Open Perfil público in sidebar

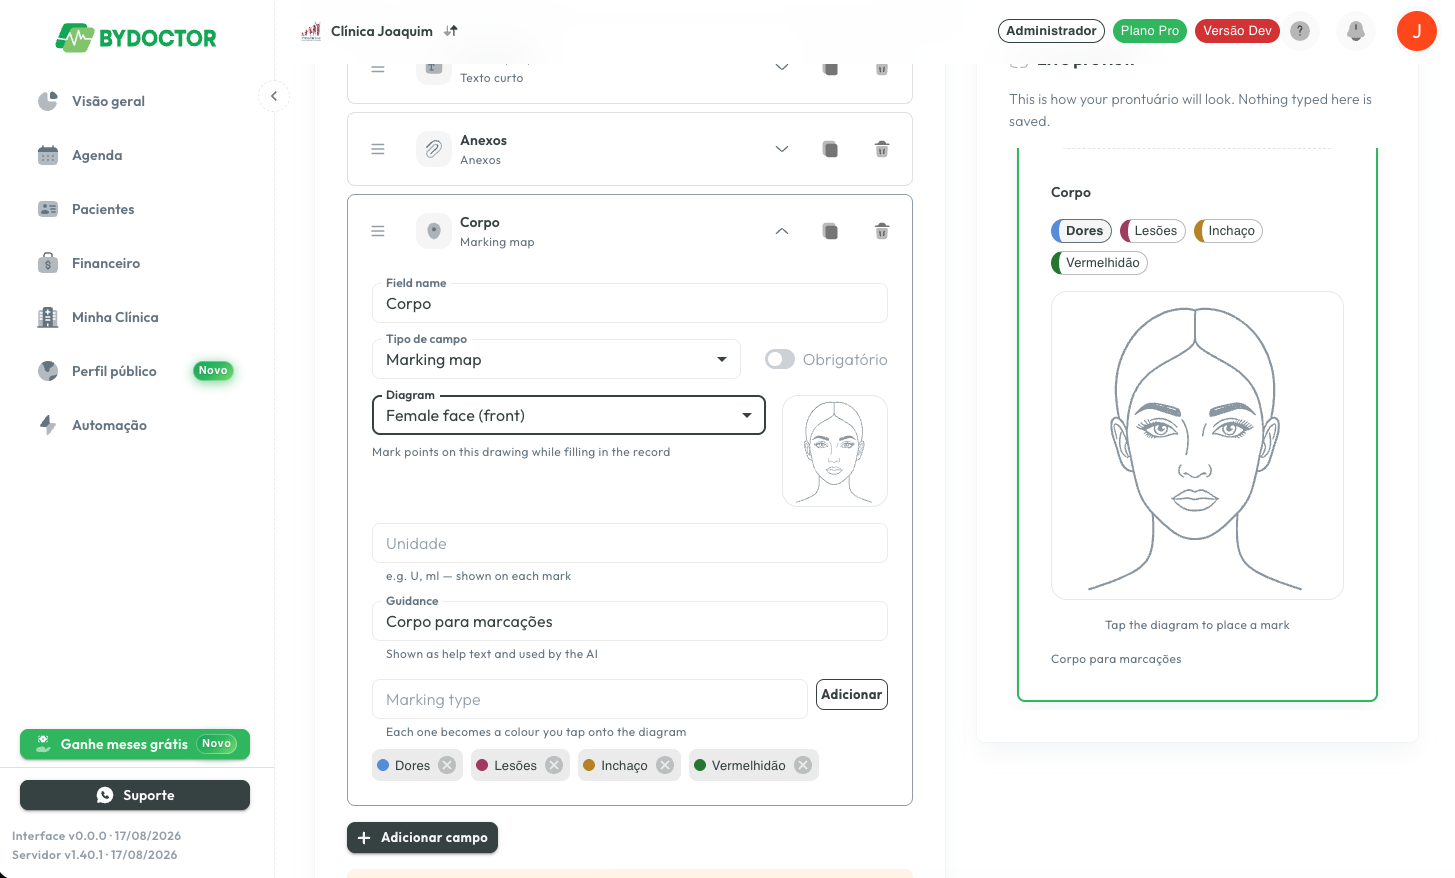pyautogui.click(x=114, y=371)
